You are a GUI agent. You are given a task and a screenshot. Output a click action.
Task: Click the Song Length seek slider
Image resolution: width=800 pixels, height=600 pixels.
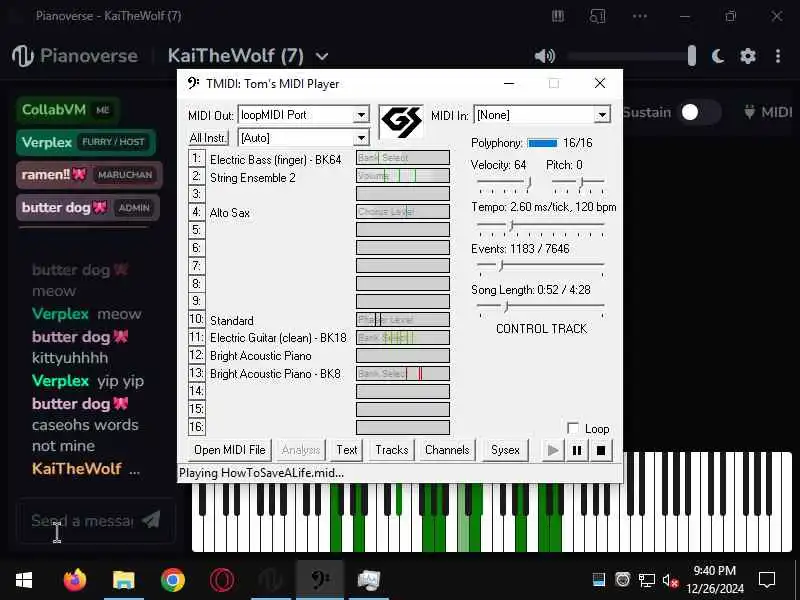pyautogui.click(x=540, y=308)
